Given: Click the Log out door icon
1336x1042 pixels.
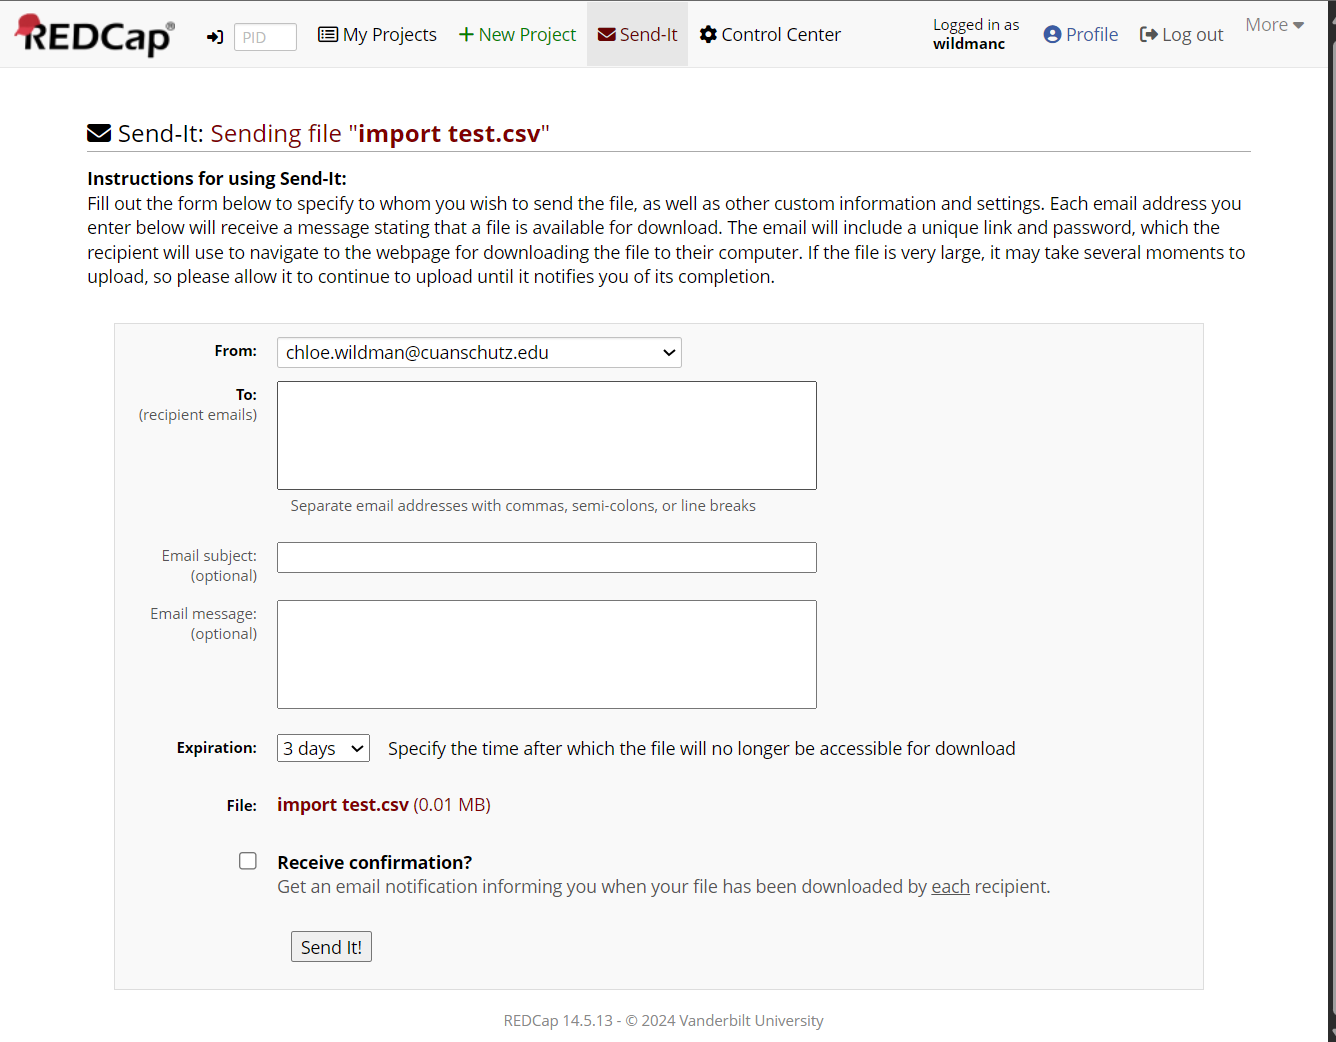Looking at the screenshot, I should [1148, 34].
